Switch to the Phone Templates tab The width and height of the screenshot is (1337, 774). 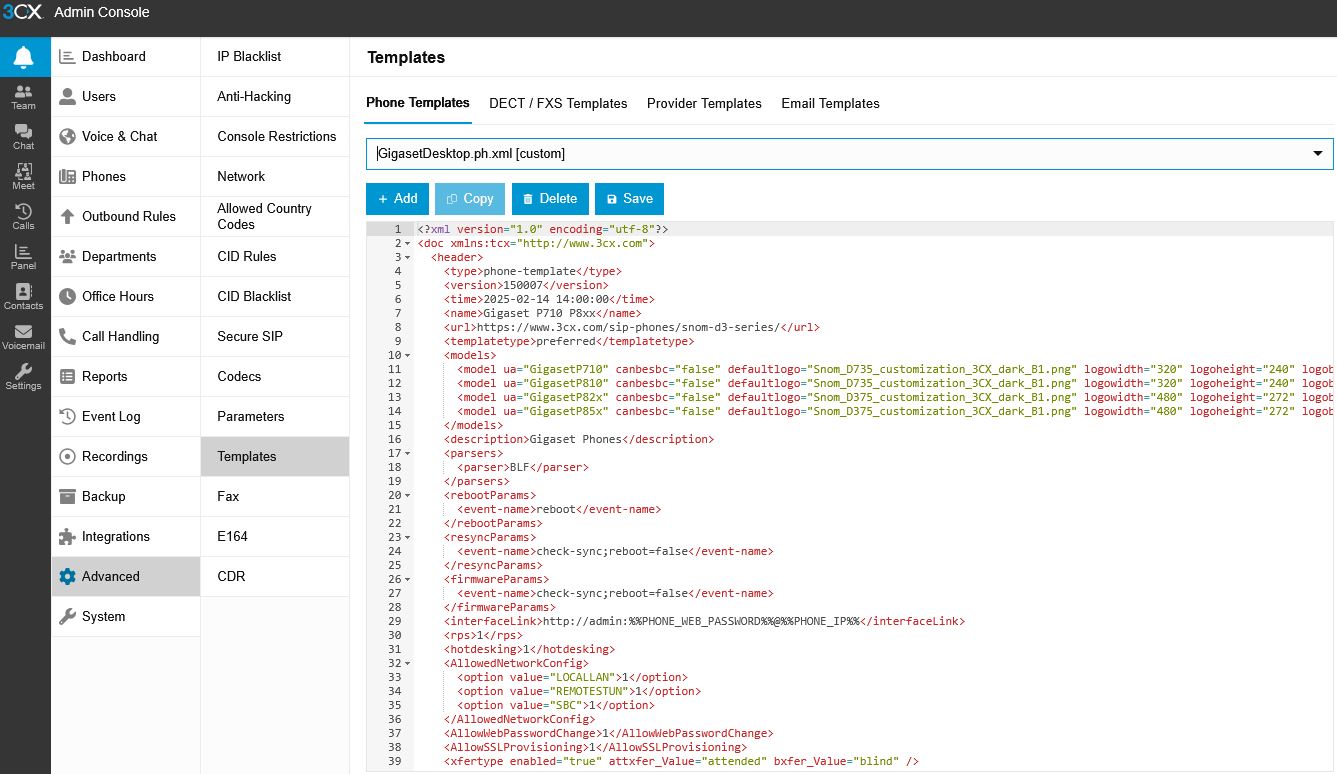418,103
